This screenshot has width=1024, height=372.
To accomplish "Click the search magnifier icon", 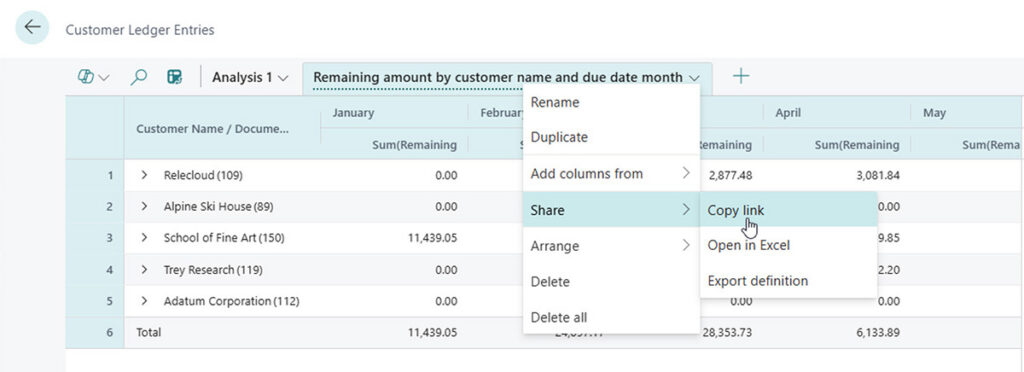I will pos(138,77).
